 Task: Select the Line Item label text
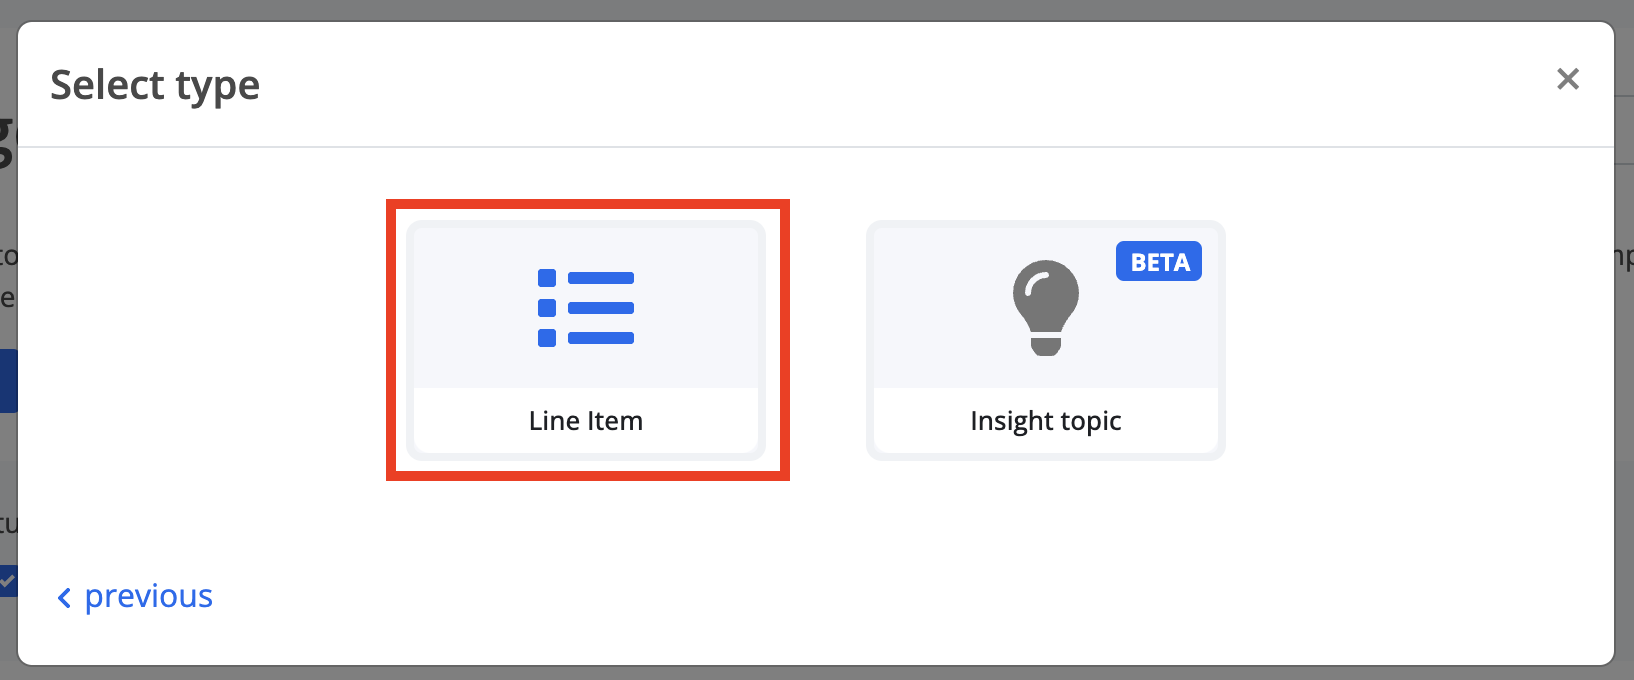coord(586,421)
